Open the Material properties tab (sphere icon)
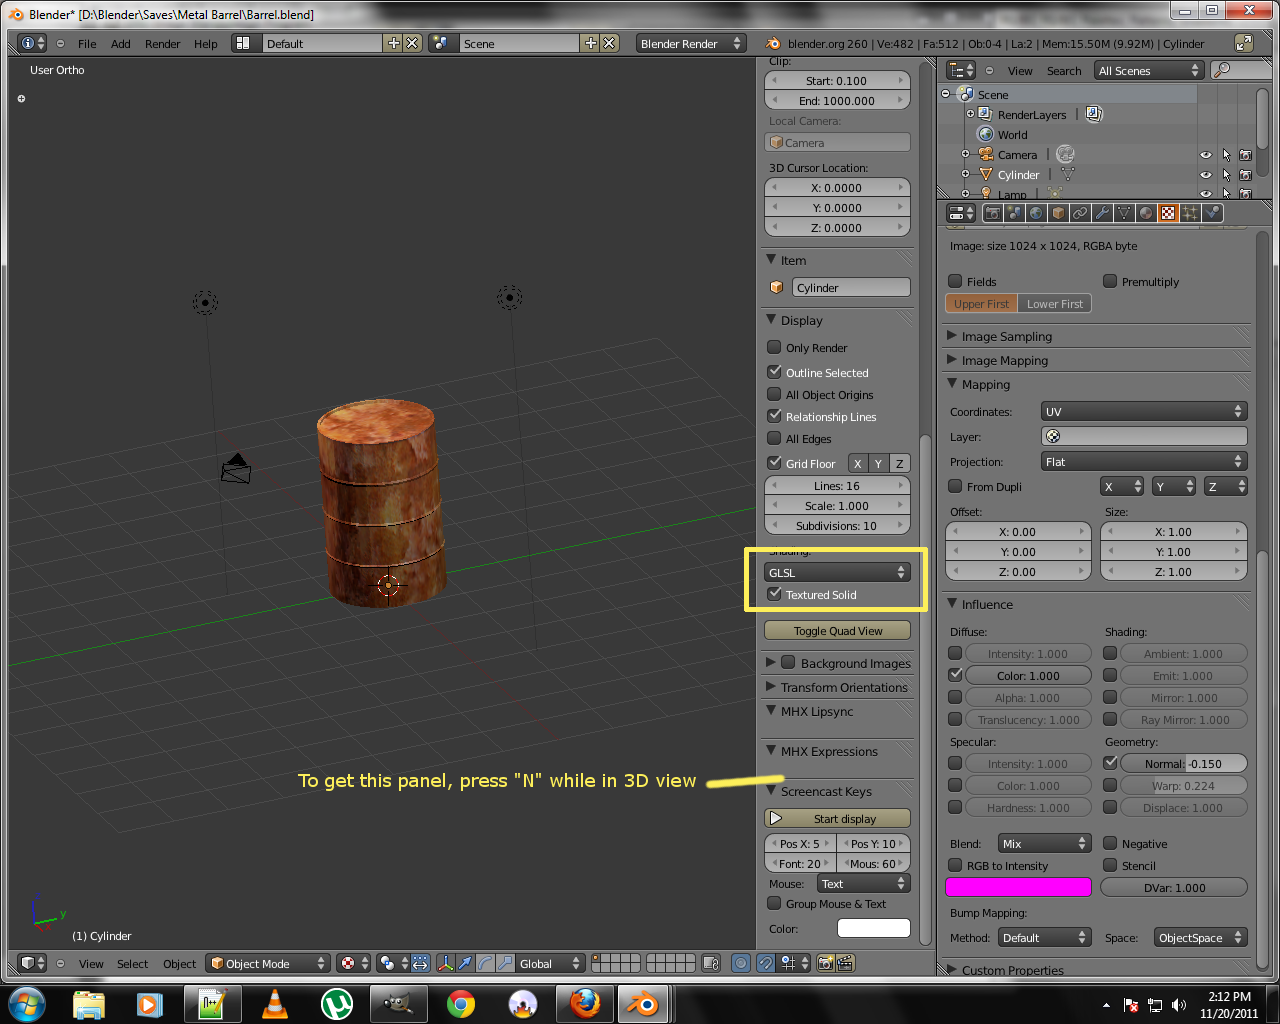The image size is (1280, 1024). click(x=1146, y=213)
